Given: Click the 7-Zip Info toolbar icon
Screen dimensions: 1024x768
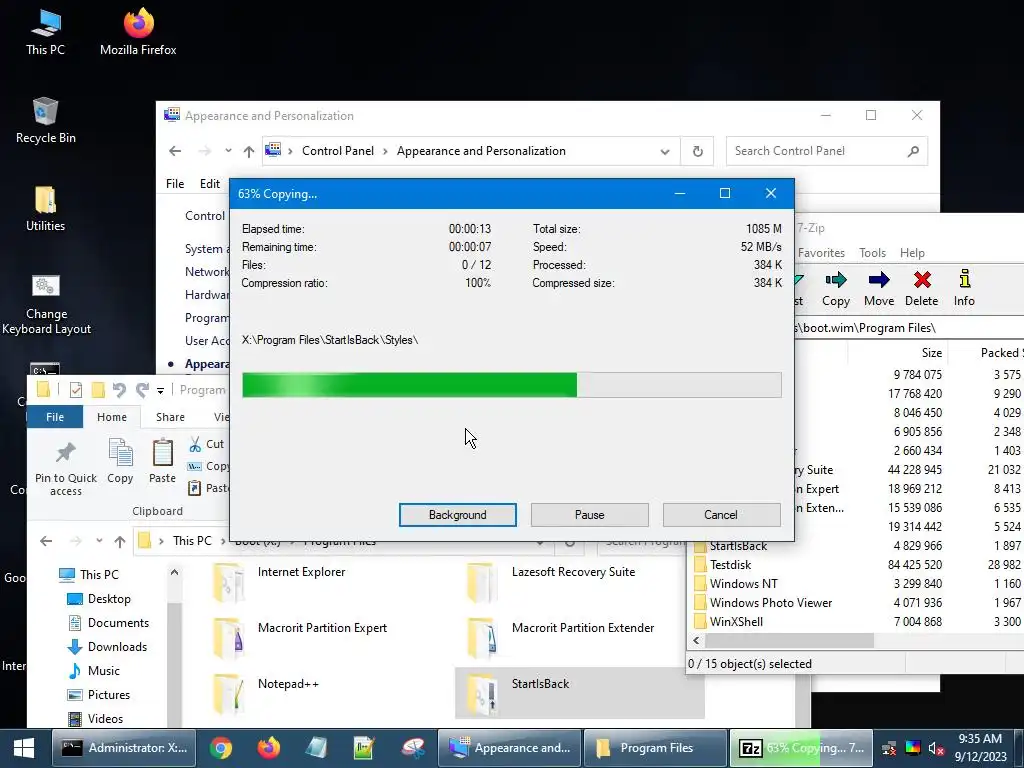Looking at the screenshot, I should [964, 289].
